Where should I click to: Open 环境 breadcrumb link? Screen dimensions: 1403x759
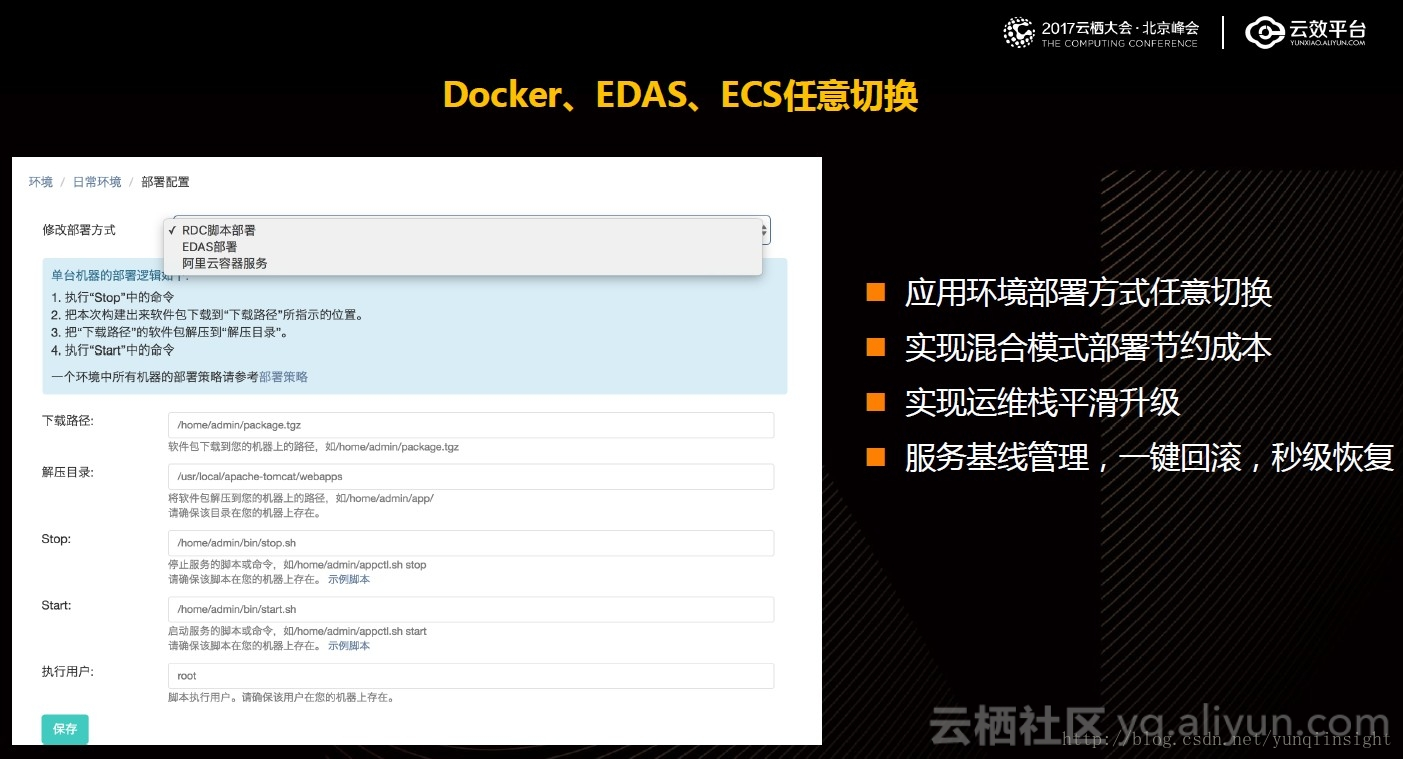[41, 182]
